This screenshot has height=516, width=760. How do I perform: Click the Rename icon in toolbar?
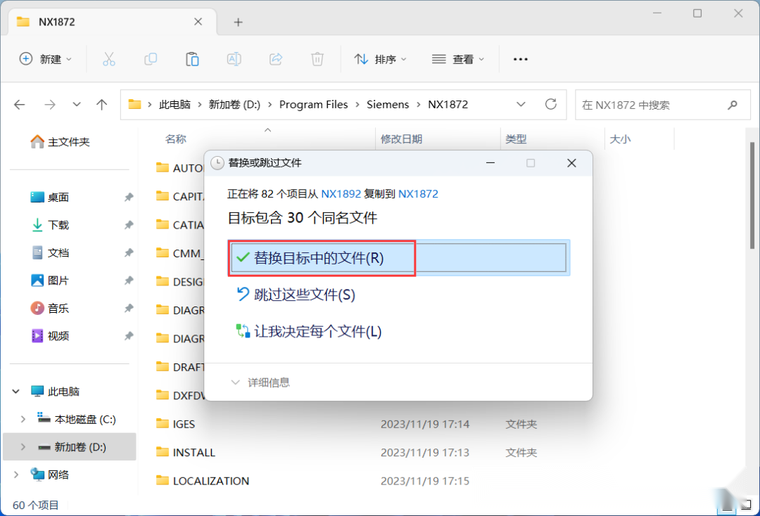click(234, 59)
